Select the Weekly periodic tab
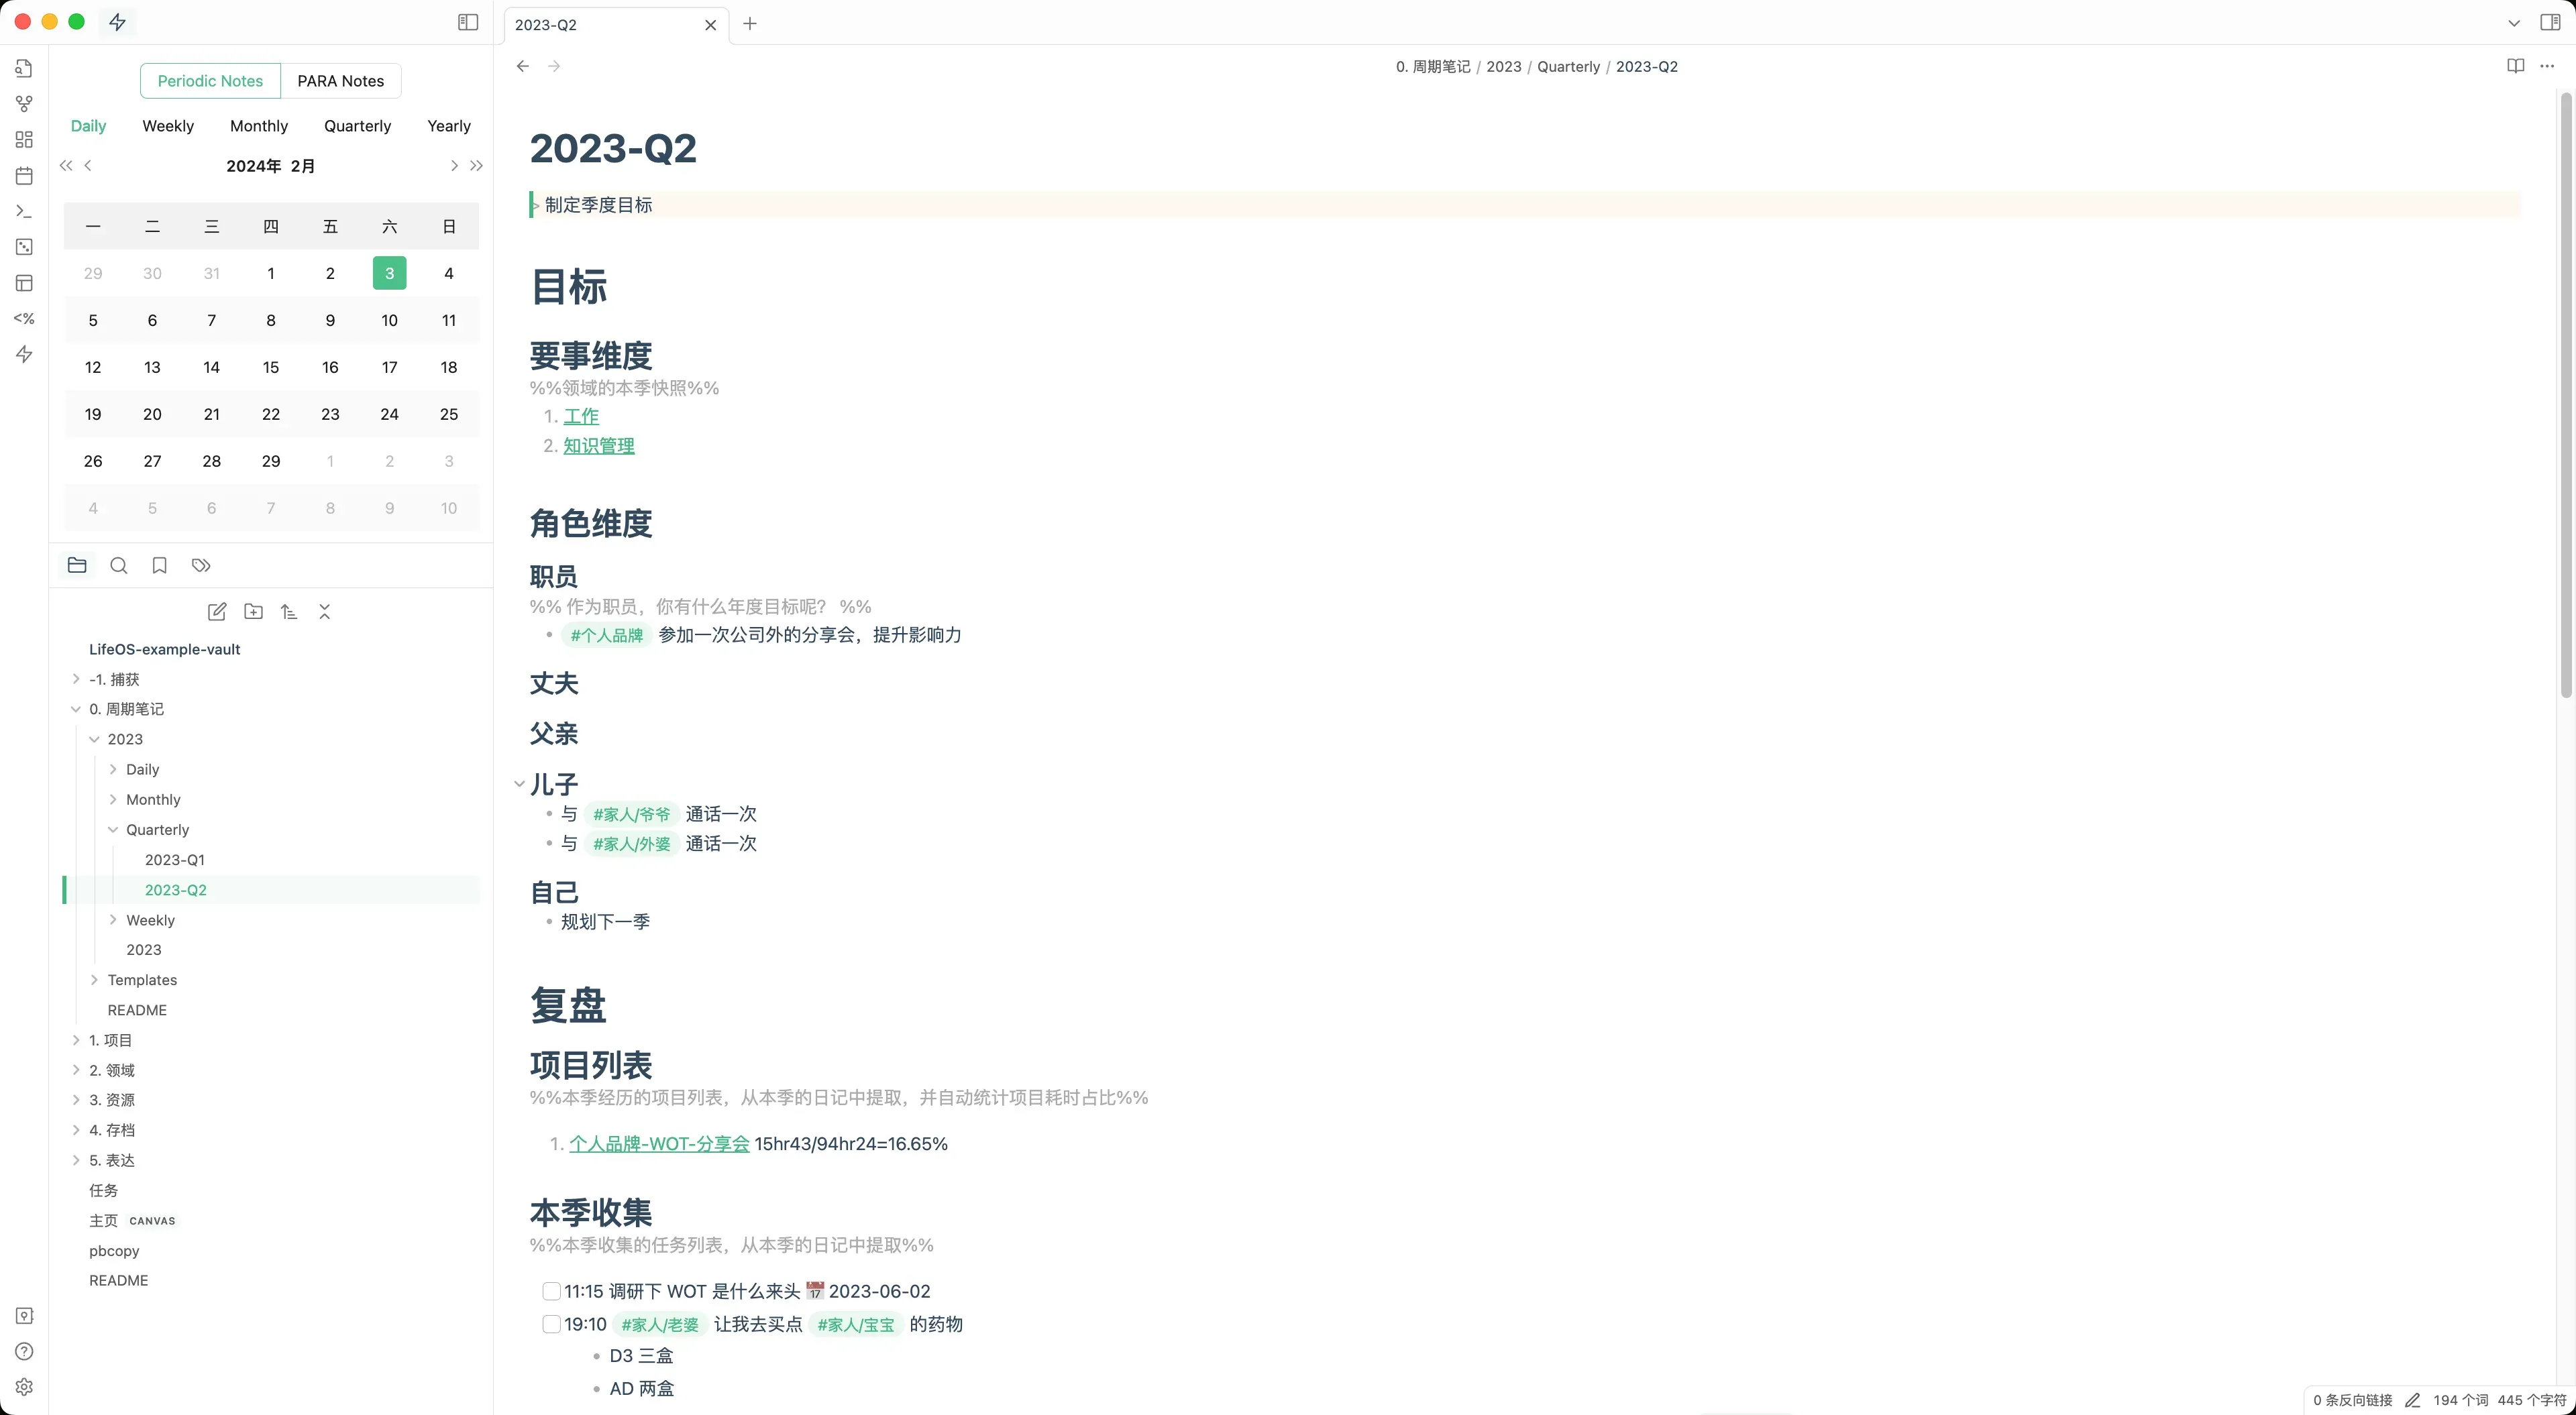 click(x=168, y=126)
